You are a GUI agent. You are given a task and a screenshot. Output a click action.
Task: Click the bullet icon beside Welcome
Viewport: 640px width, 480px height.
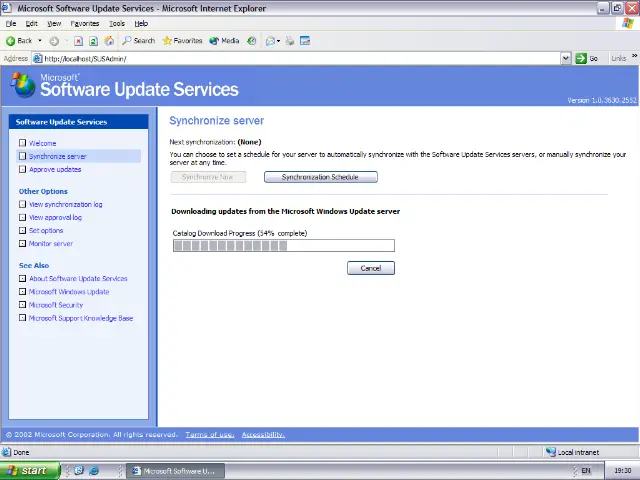(x=22, y=143)
